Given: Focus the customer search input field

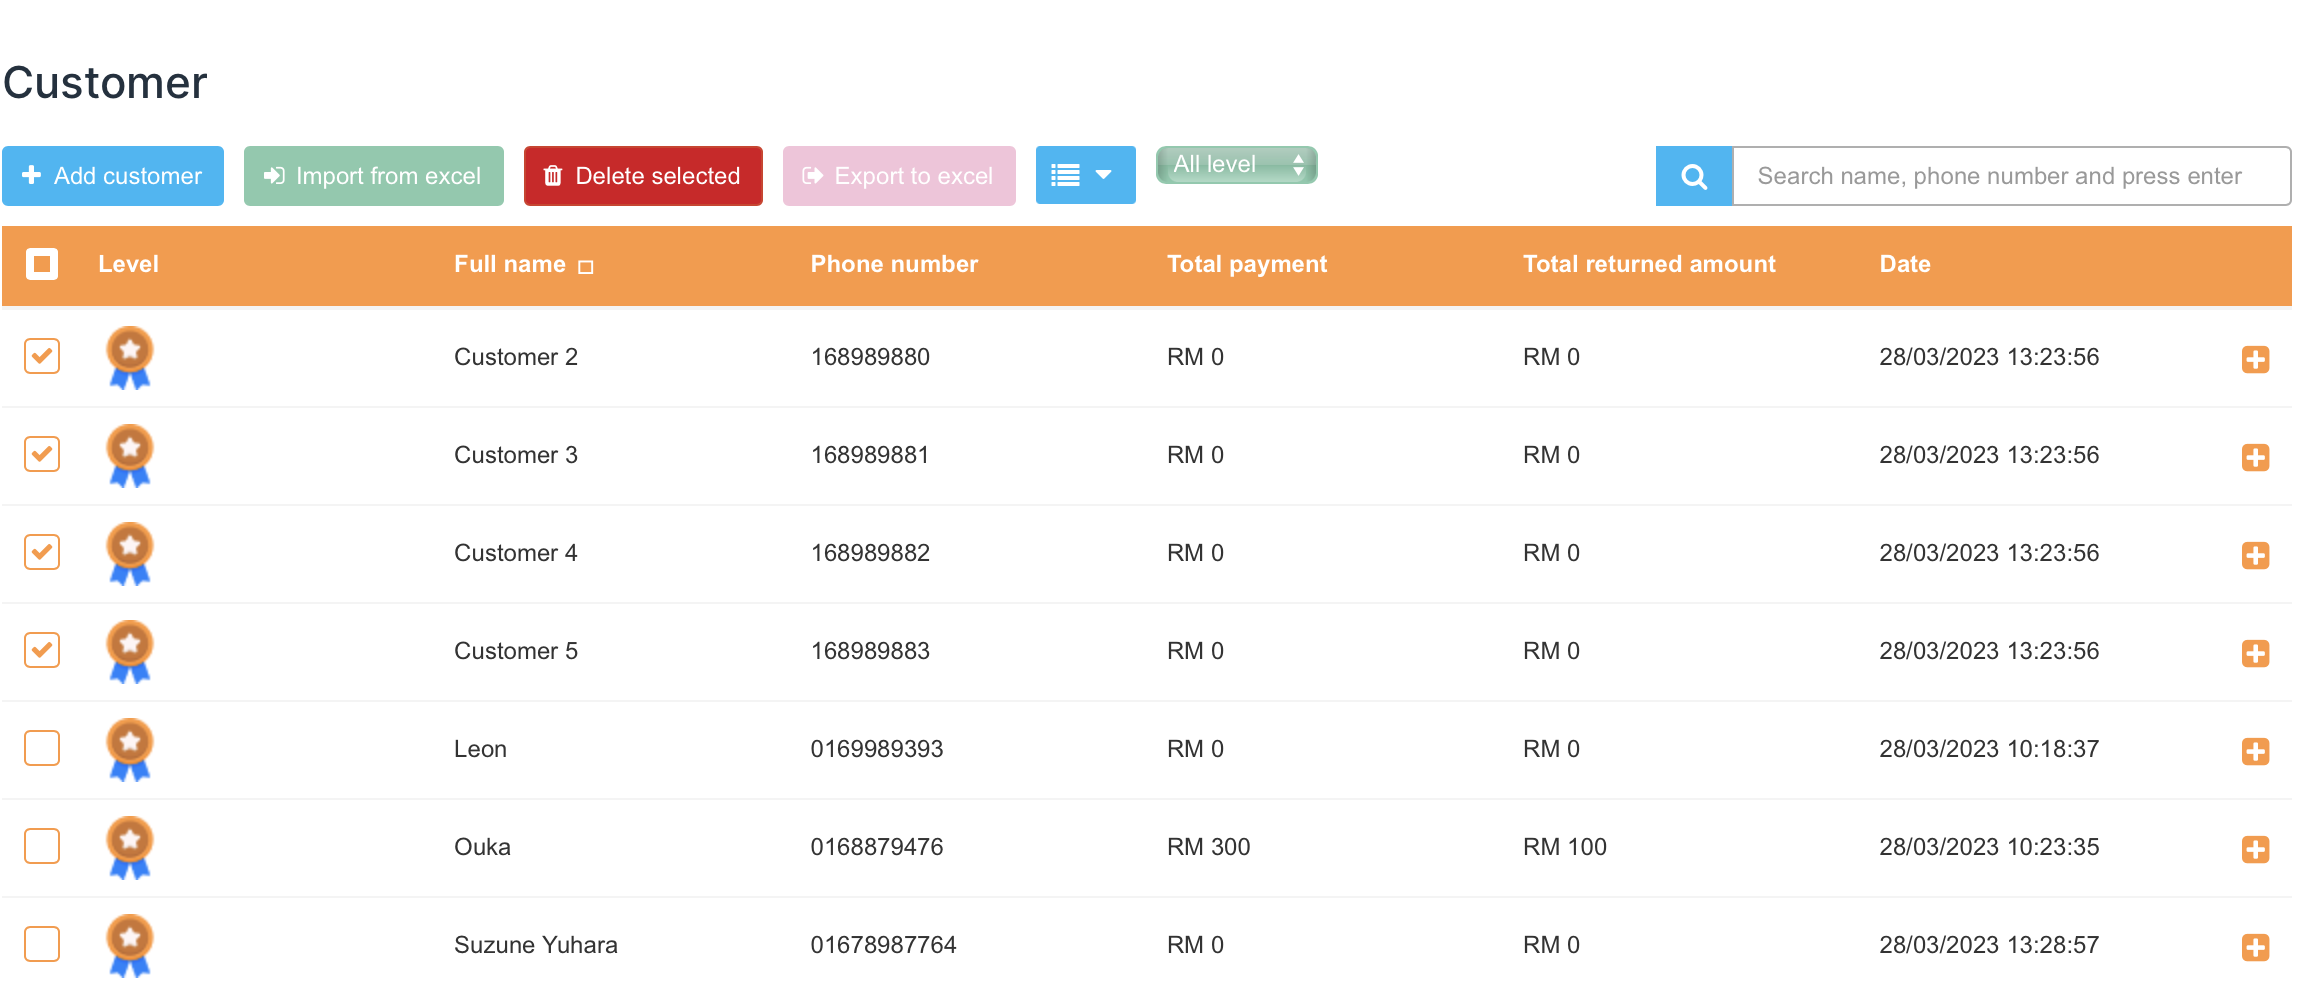Looking at the screenshot, I should 2010,176.
